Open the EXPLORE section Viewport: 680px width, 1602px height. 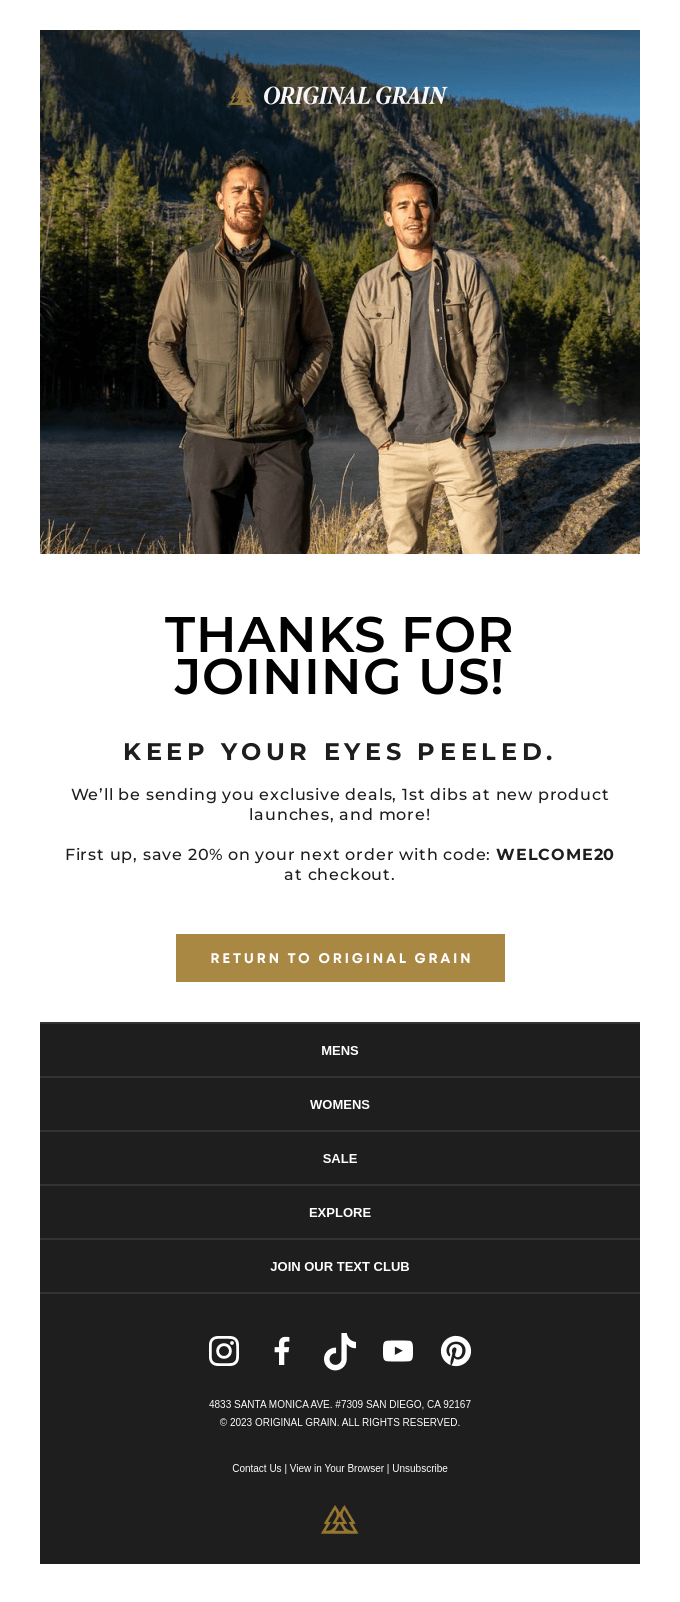340,1212
